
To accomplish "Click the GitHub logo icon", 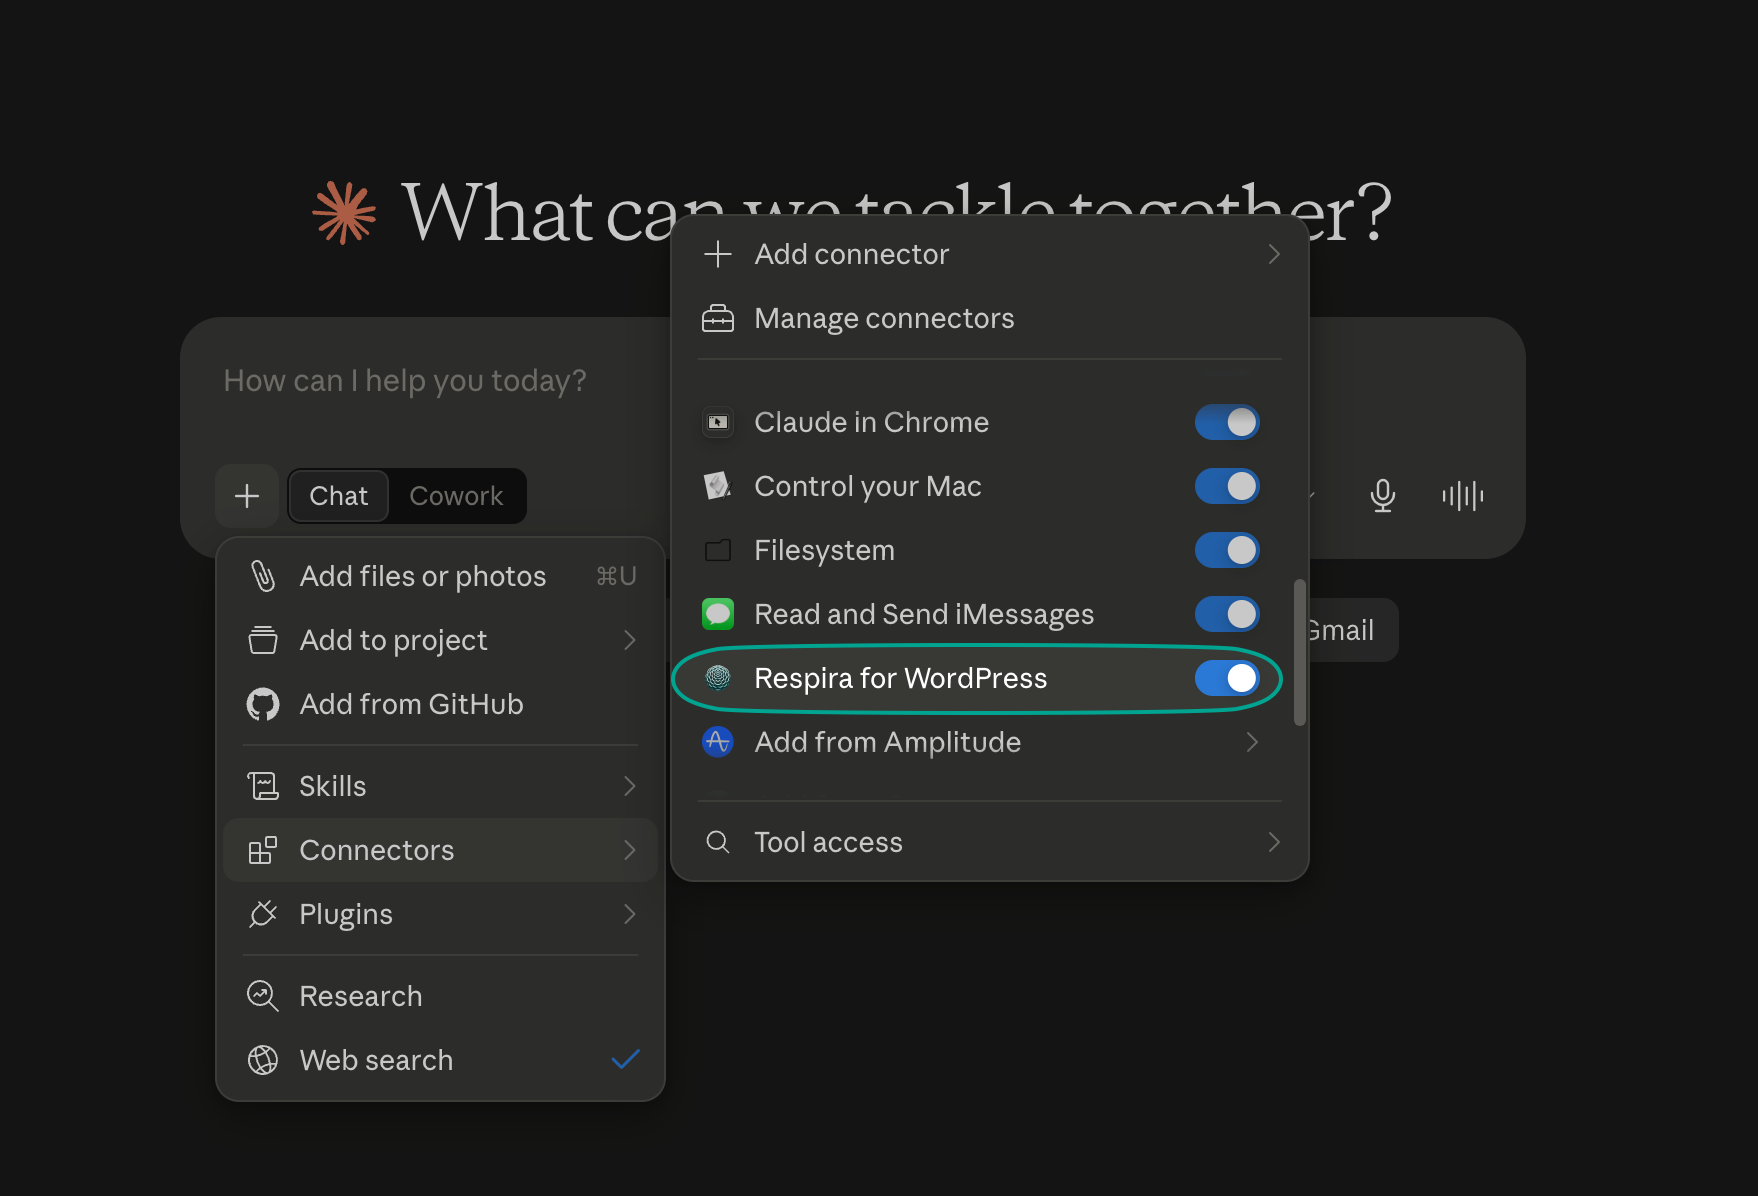I will 263,704.
